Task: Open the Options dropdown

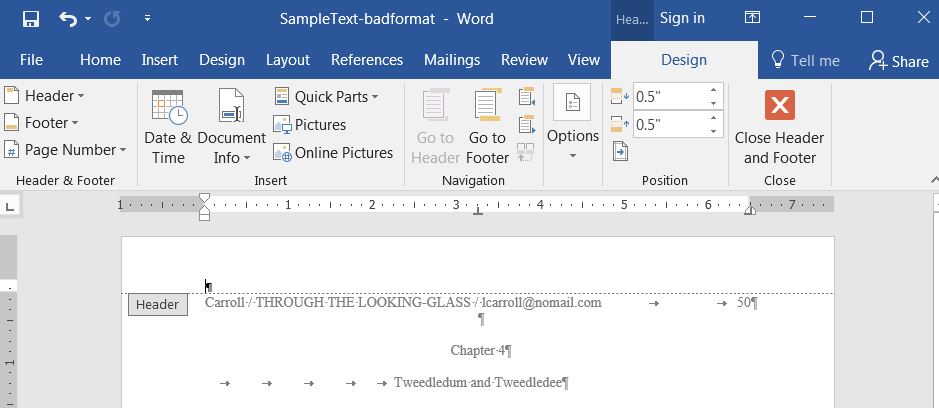Action: [572, 127]
